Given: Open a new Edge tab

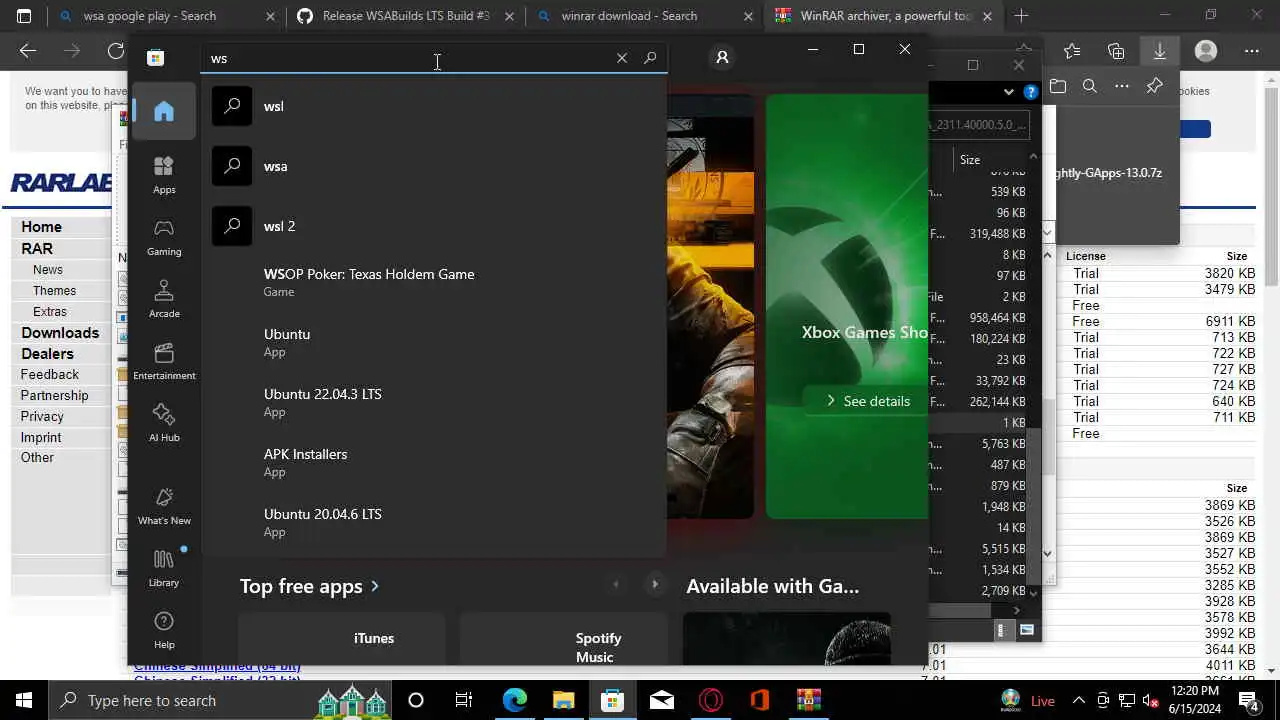Looking at the screenshot, I should click(x=1021, y=16).
